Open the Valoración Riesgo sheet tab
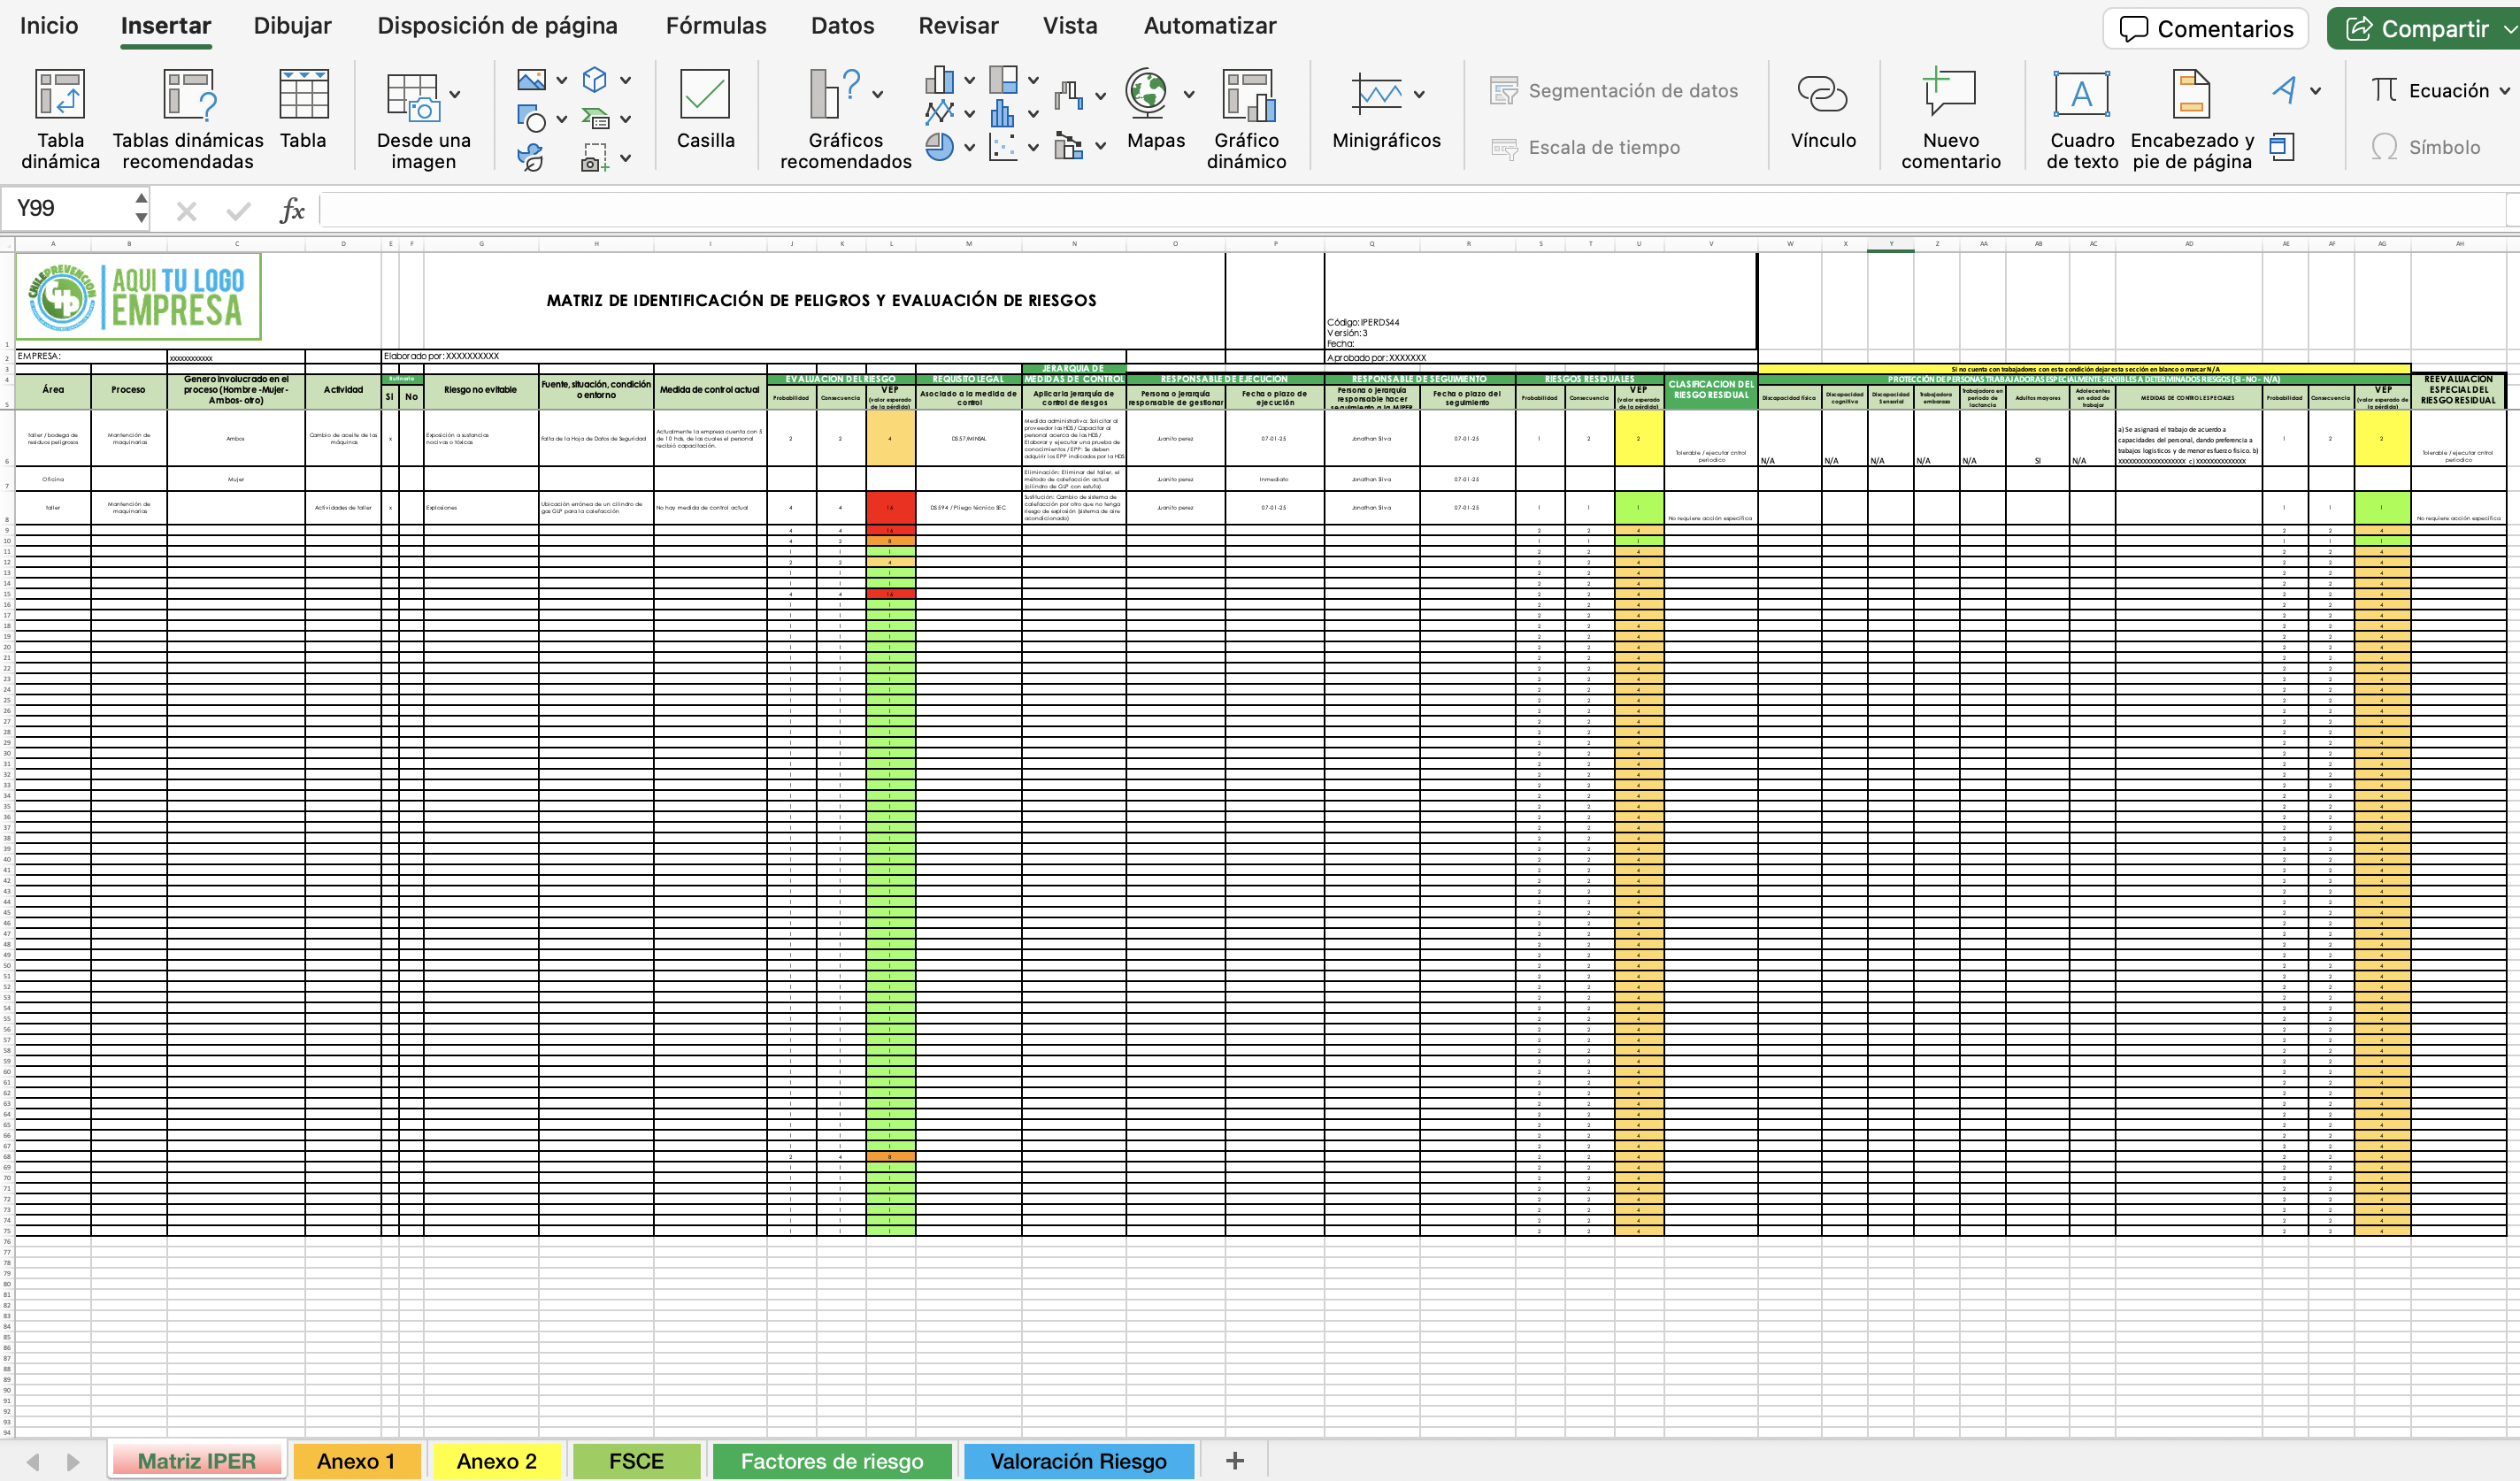This screenshot has height=1481, width=2520. pos(1078,1461)
